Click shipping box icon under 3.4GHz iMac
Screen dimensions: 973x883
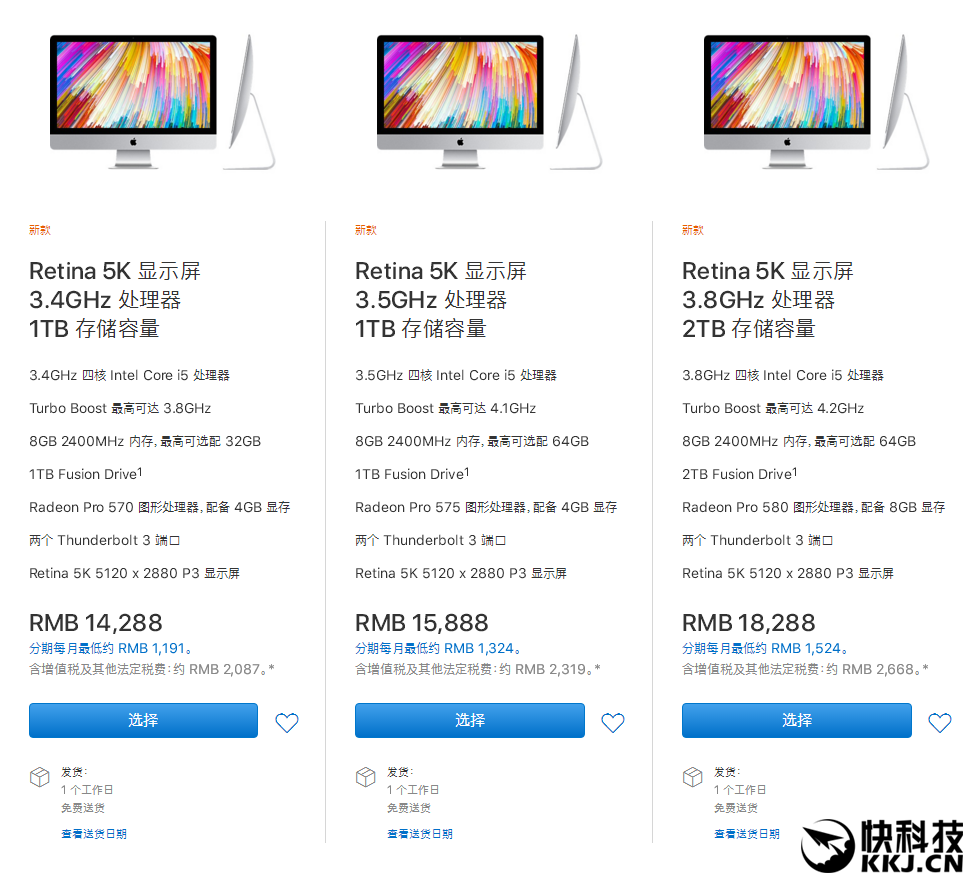(40, 777)
